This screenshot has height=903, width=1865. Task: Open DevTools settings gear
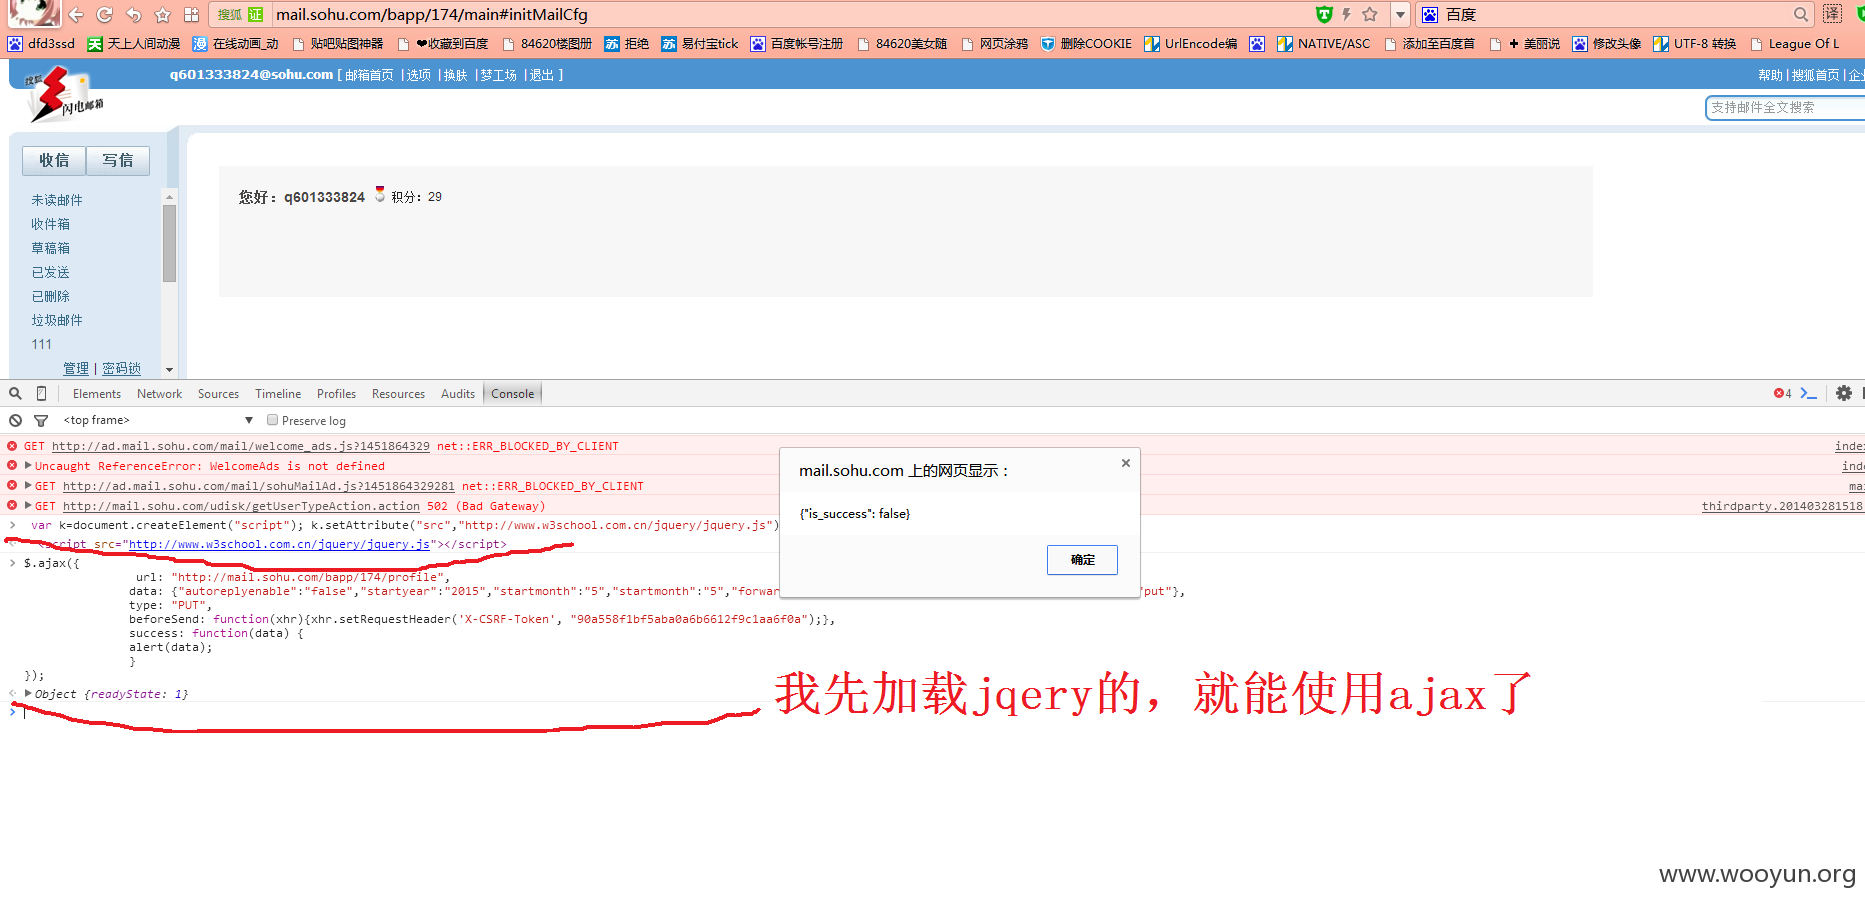[x=1843, y=393]
